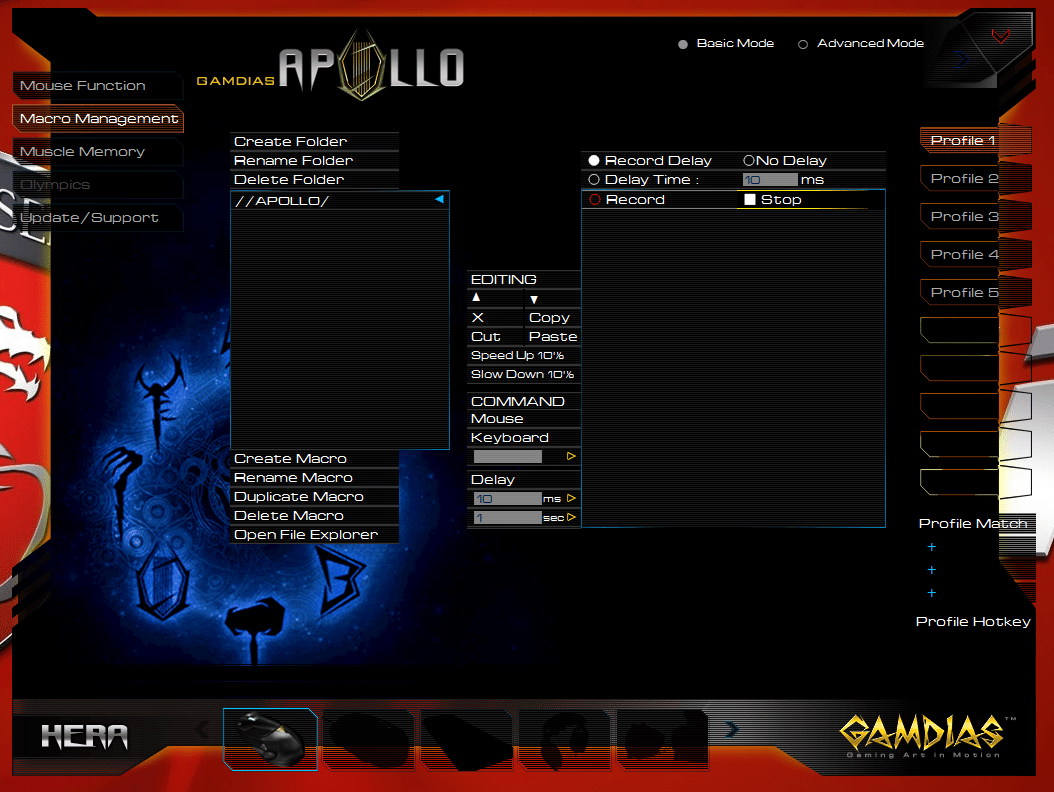
Task: Select the No Delay radio option
Action: (x=749, y=161)
